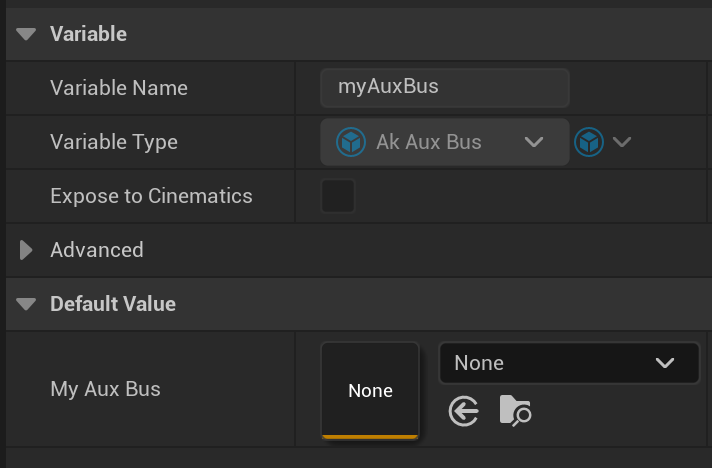This screenshot has height=468, width=712.
Task: Use selected asset from Content Browser arrow
Action: click(x=464, y=410)
